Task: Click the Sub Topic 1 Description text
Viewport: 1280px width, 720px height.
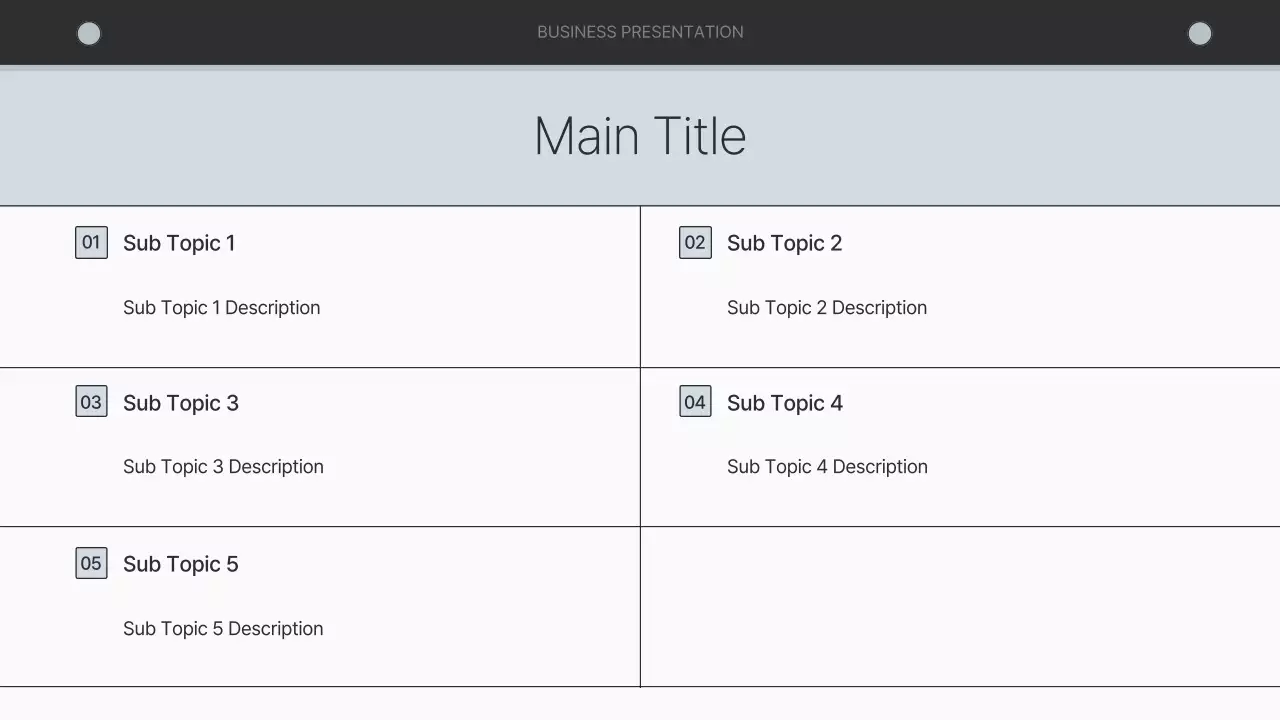Action: coord(221,308)
